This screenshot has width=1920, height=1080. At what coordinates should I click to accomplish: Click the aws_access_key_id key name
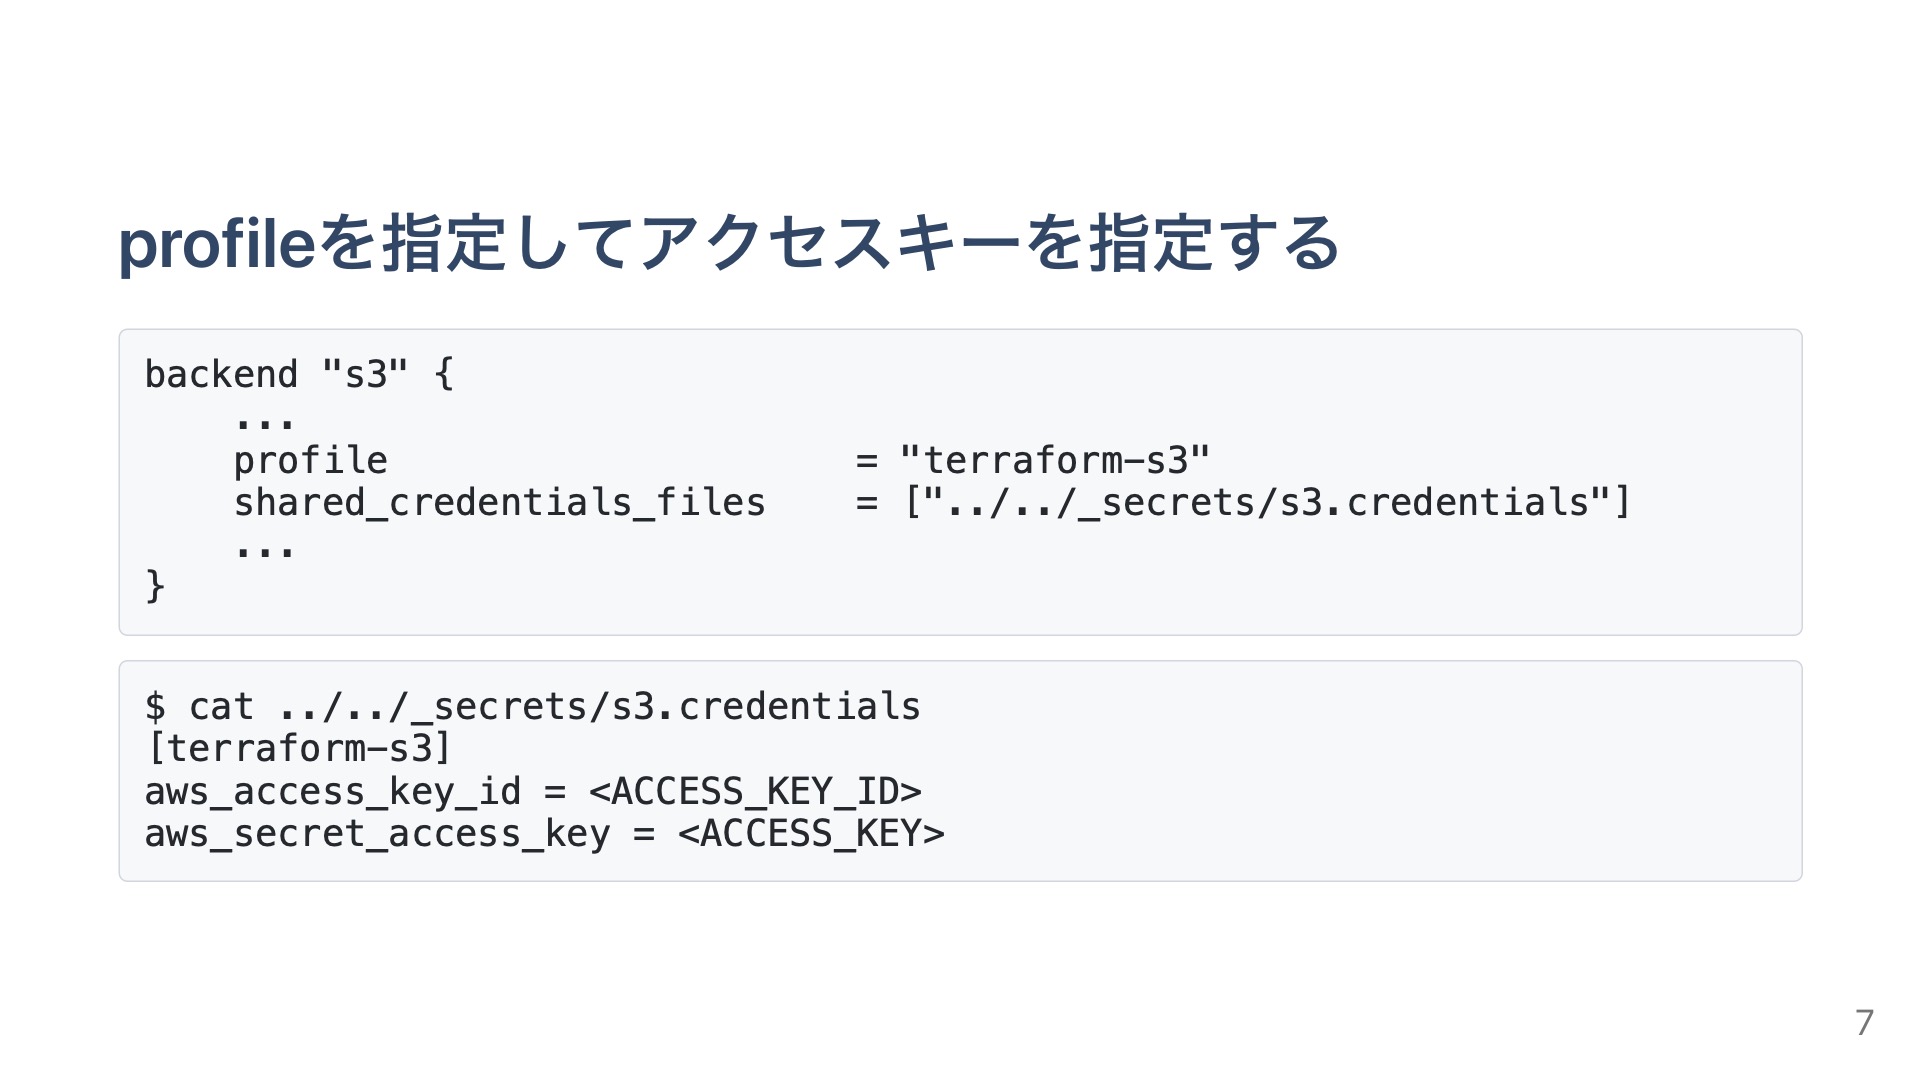tap(332, 792)
